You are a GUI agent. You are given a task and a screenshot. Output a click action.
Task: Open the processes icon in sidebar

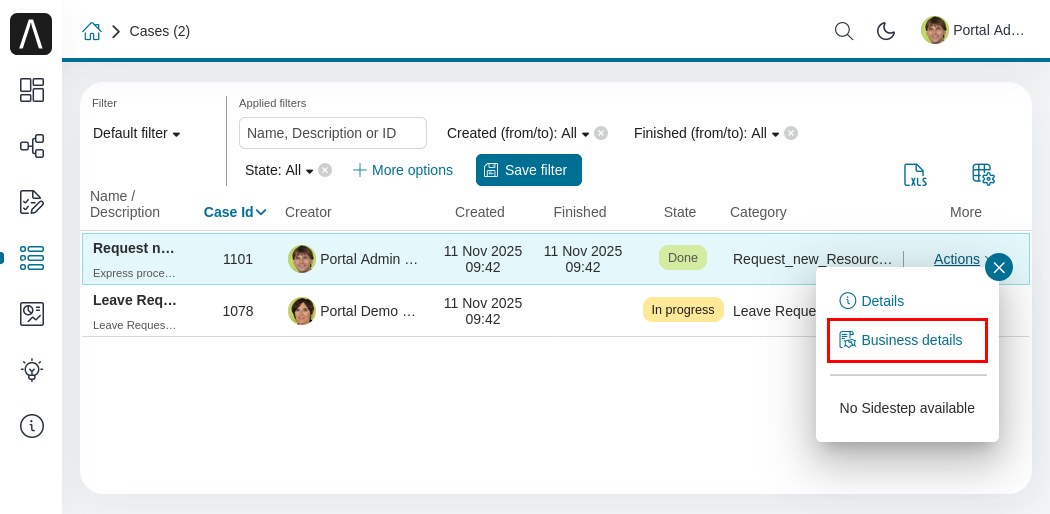pos(31,146)
